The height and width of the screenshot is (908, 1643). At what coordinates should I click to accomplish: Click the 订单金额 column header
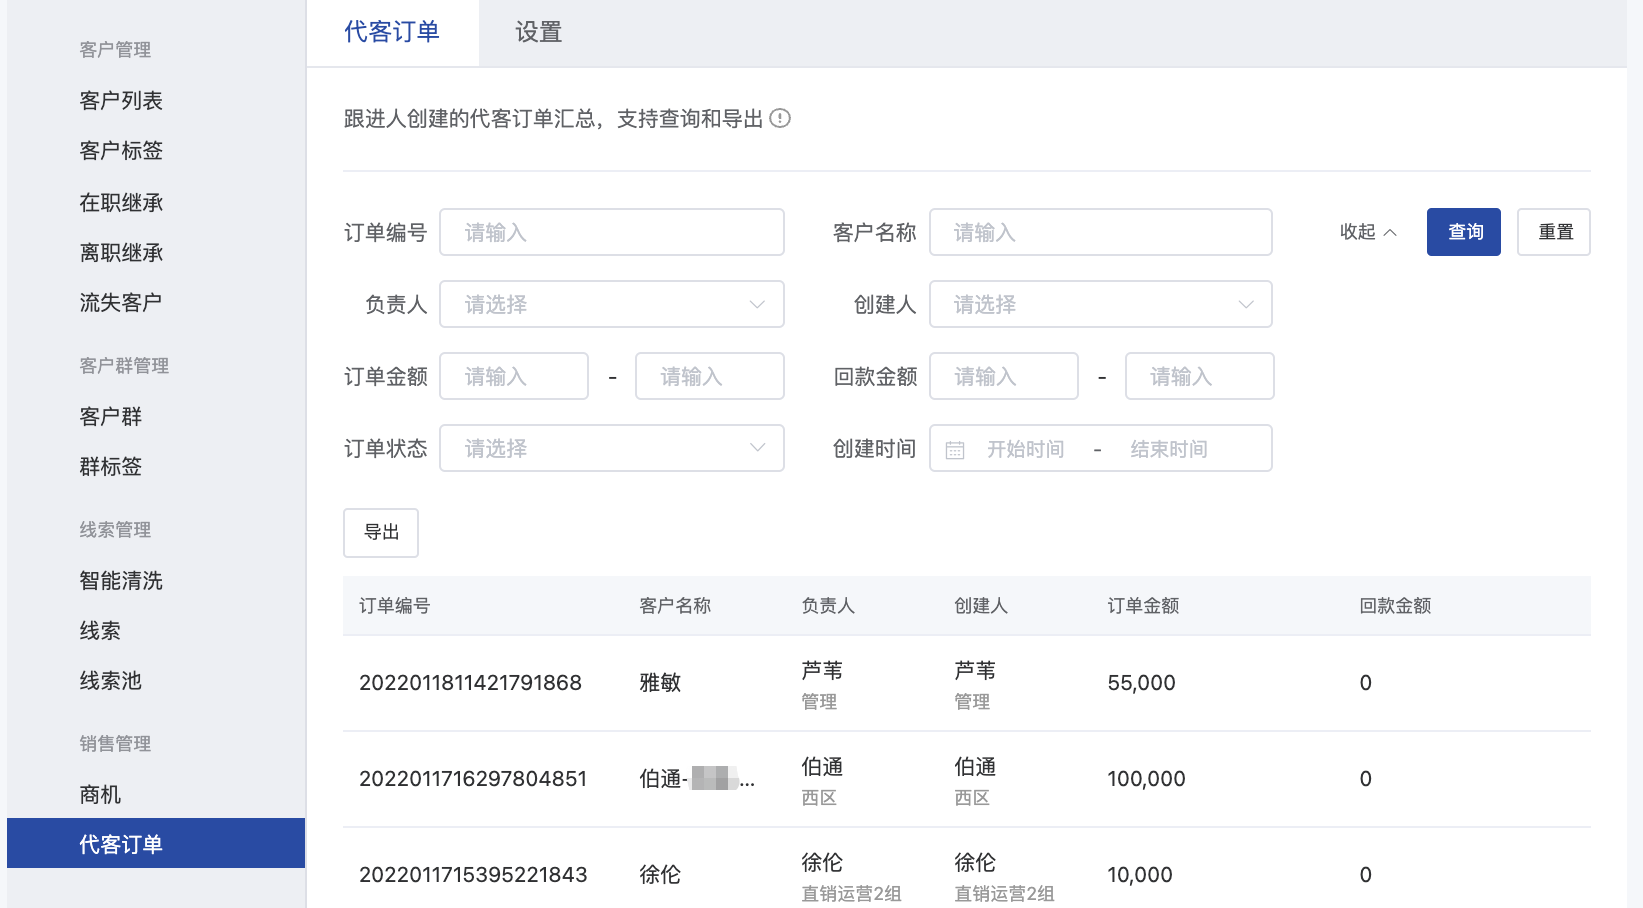click(x=1143, y=606)
